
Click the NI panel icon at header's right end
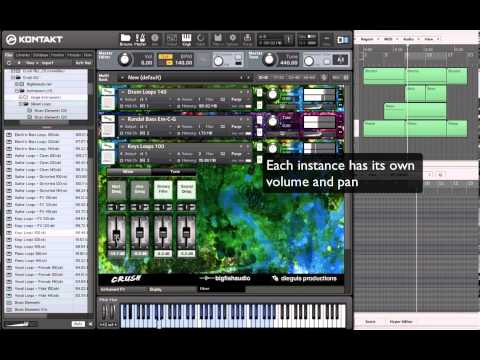pos(342,40)
